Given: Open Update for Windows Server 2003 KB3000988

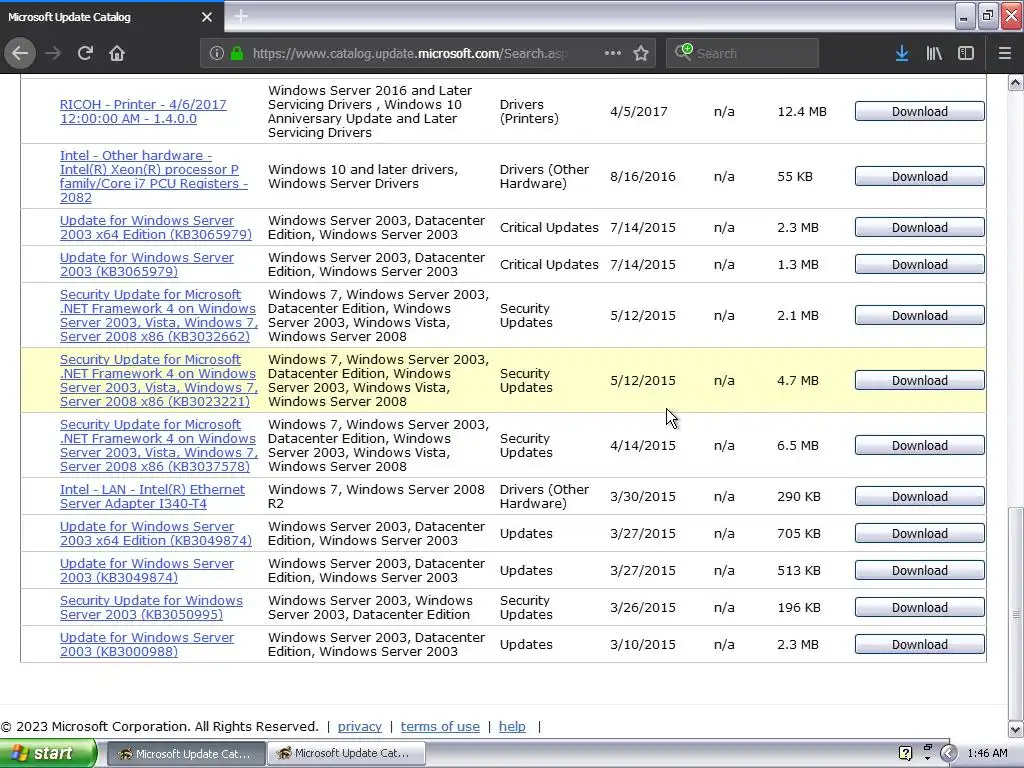Looking at the screenshot, I should 146,645.
